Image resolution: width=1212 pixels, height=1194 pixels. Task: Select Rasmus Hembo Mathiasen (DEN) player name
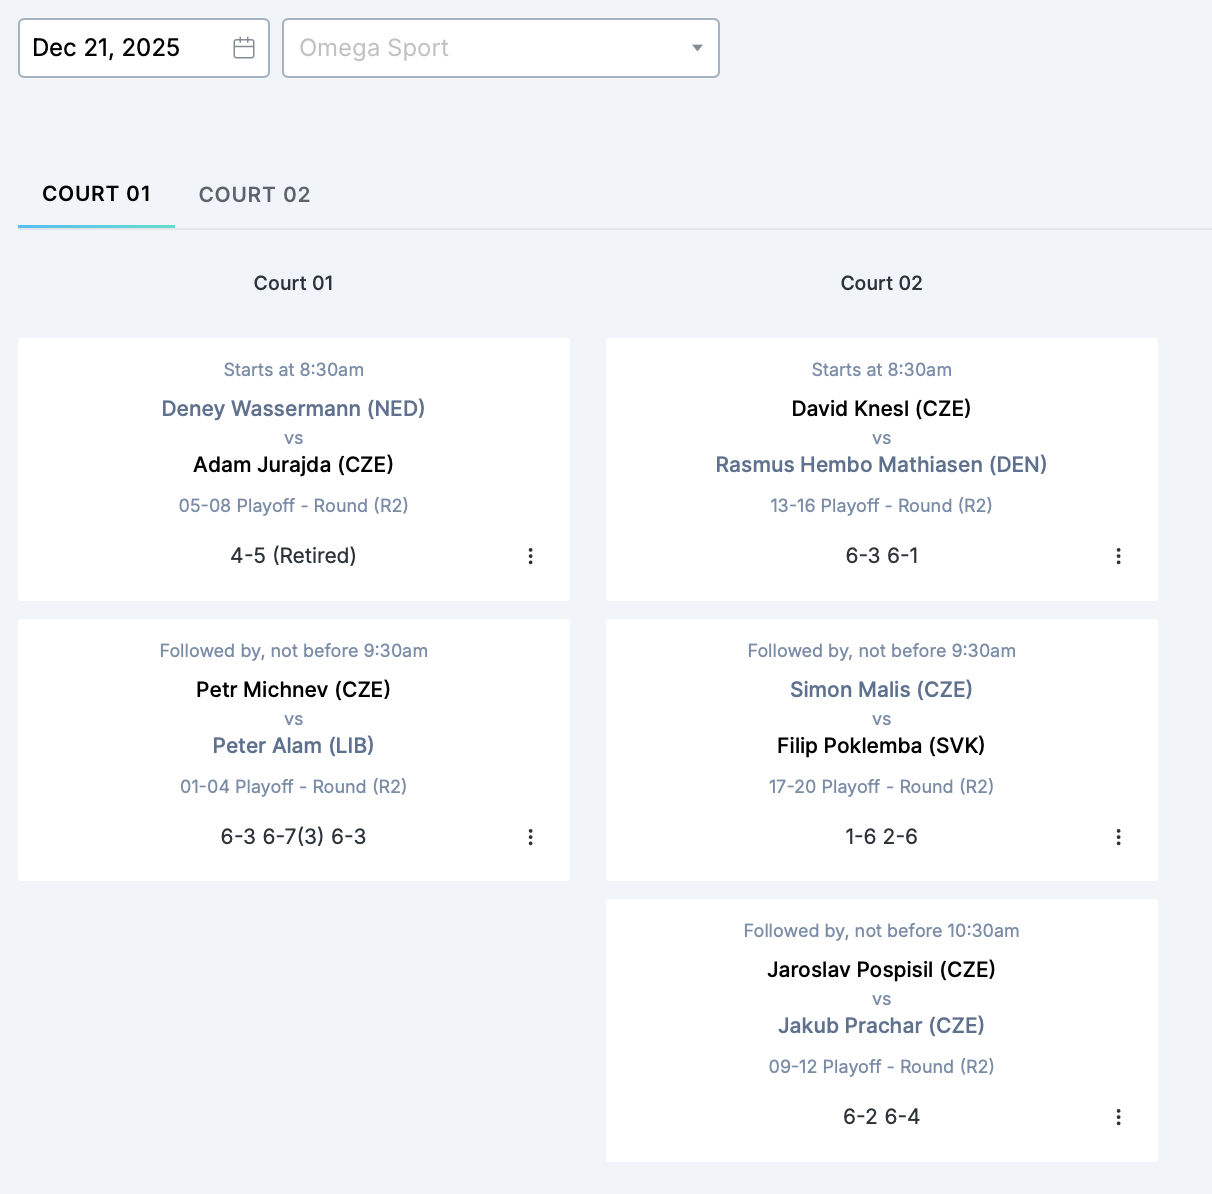(881, 464)
